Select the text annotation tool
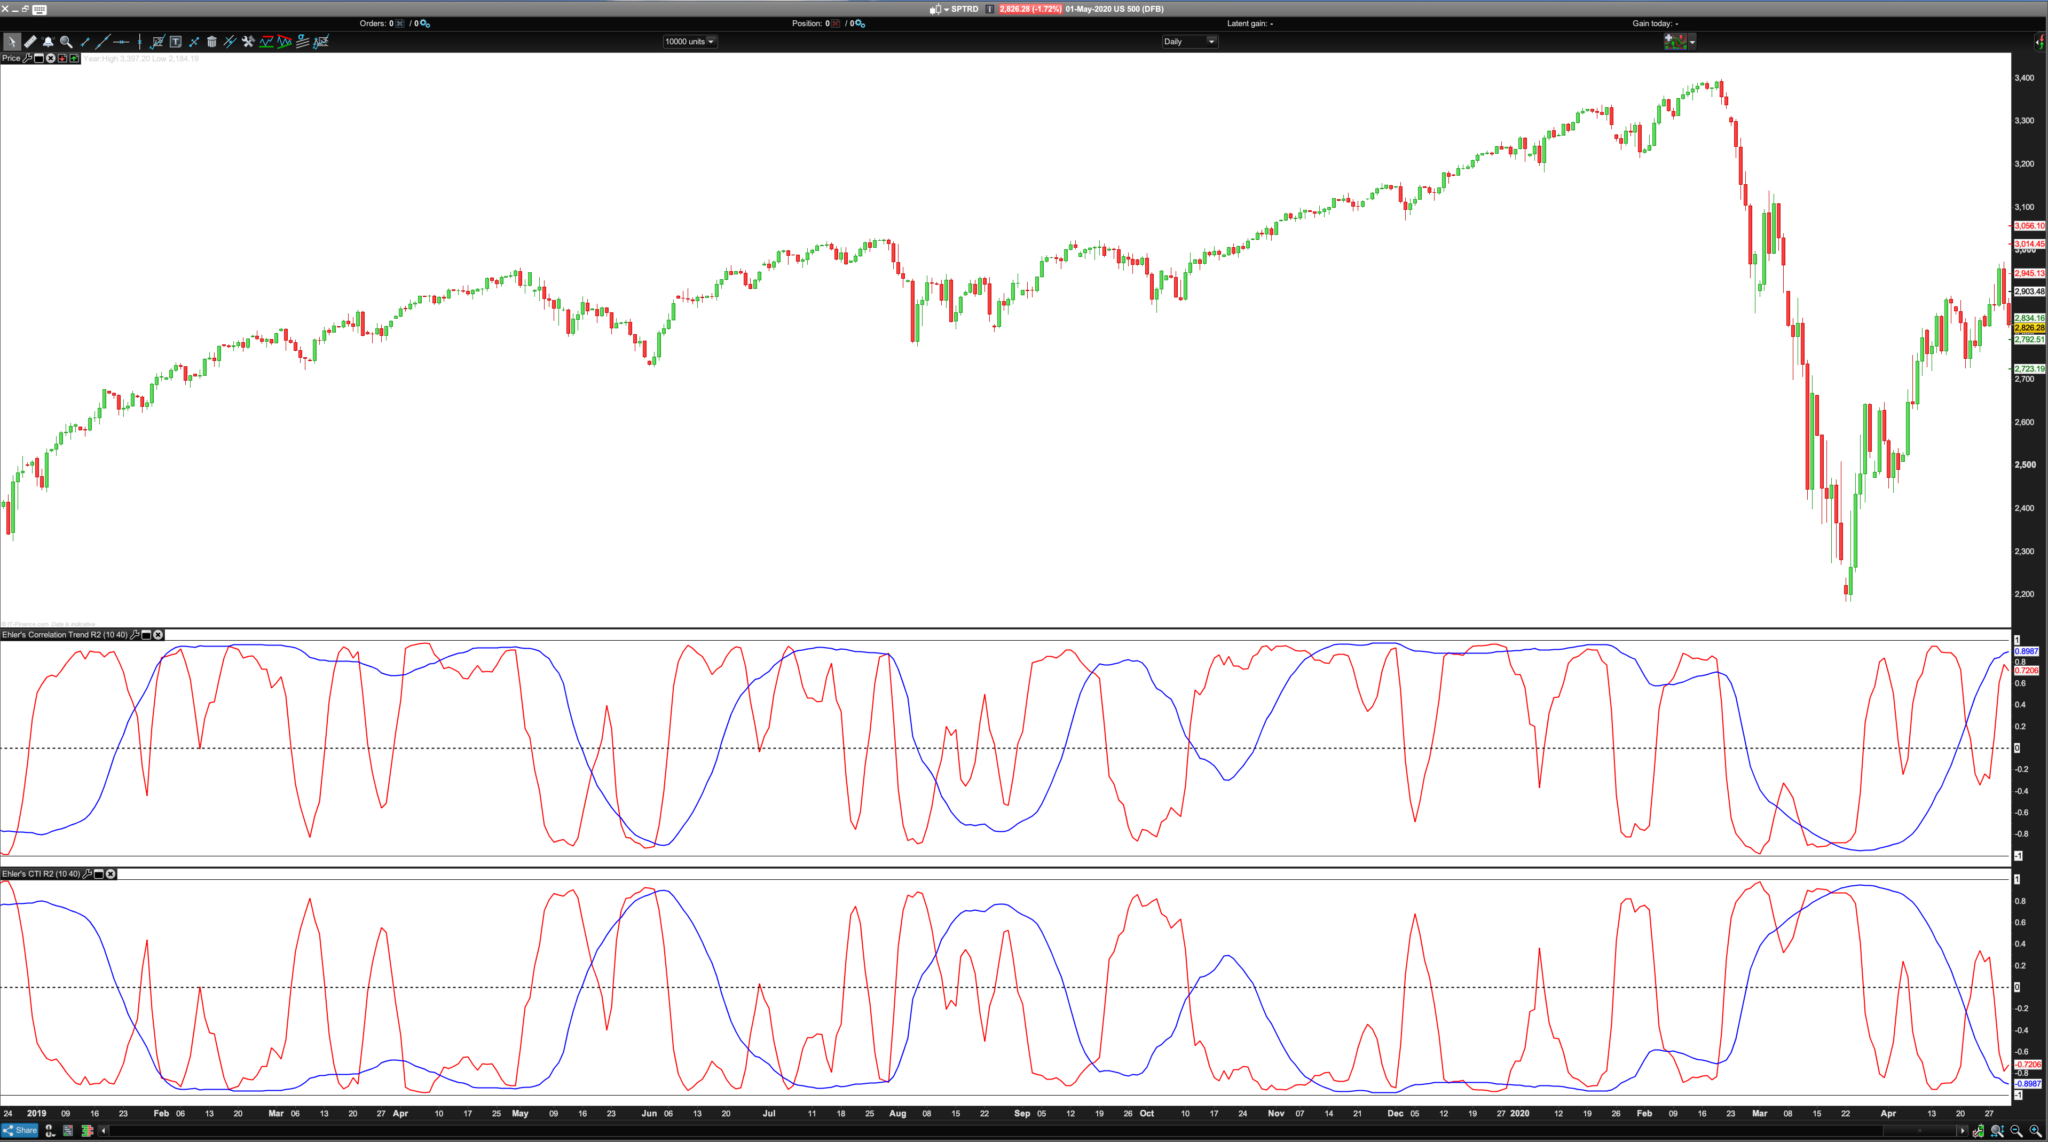This screenshot has width=2048, height=1142. coord(176,42)
